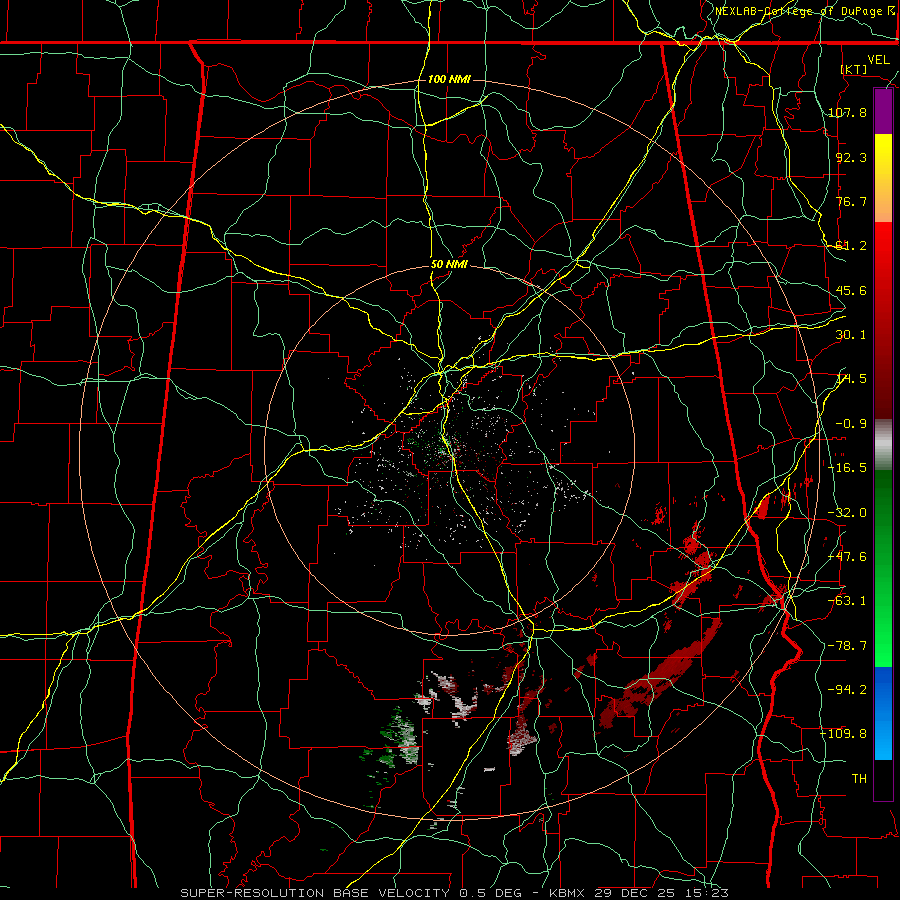The height and width of the screenshot is (900, 900).
Task: Click the -0.9 scale value
Action: [851, 424]
